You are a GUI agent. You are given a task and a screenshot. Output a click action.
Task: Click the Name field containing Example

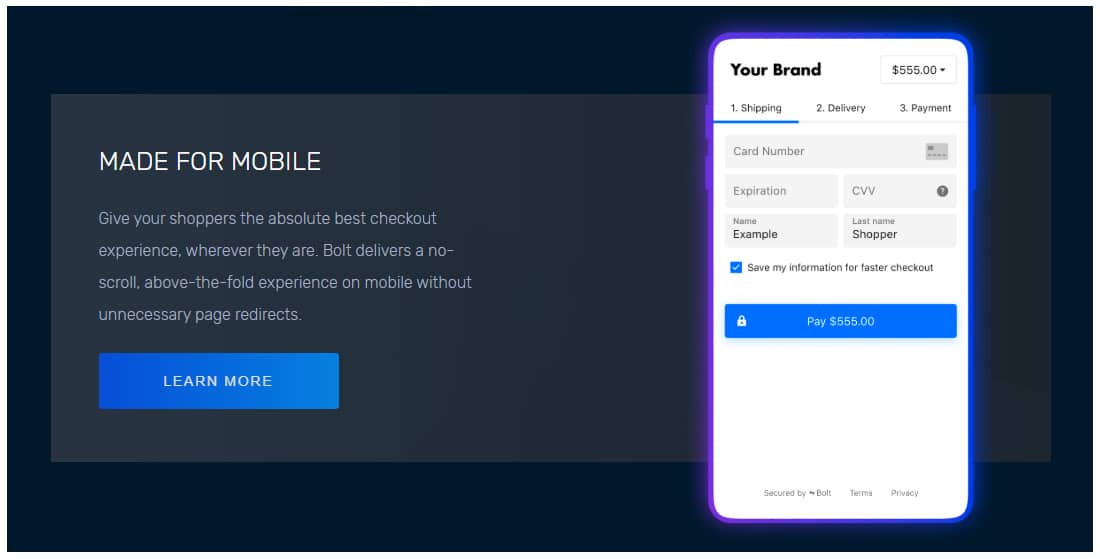click(780, 231)
